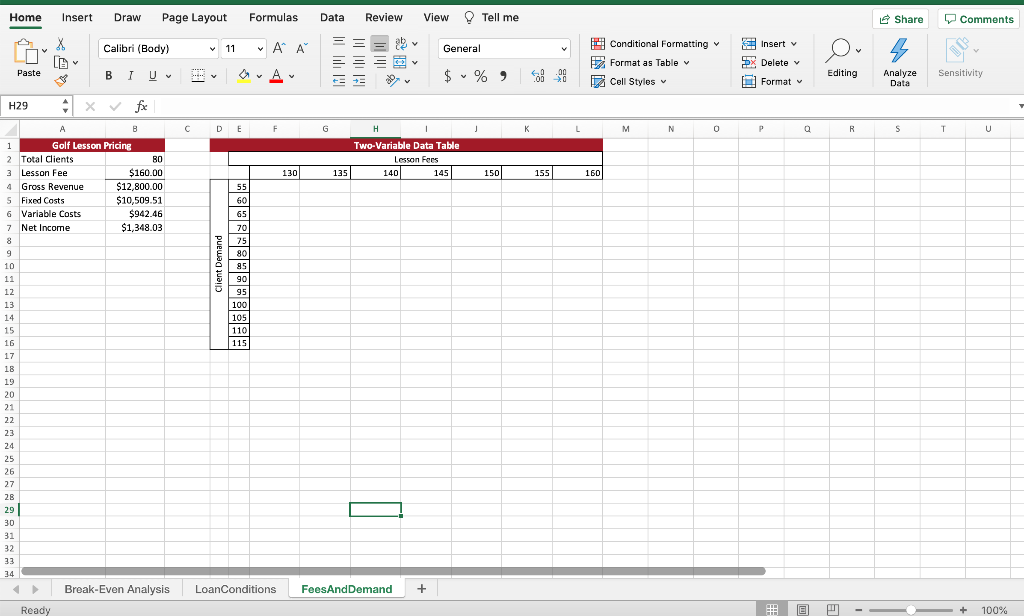Toggle Italic formatting
Screen dimensions: 1024x616
tap(131, 76)
